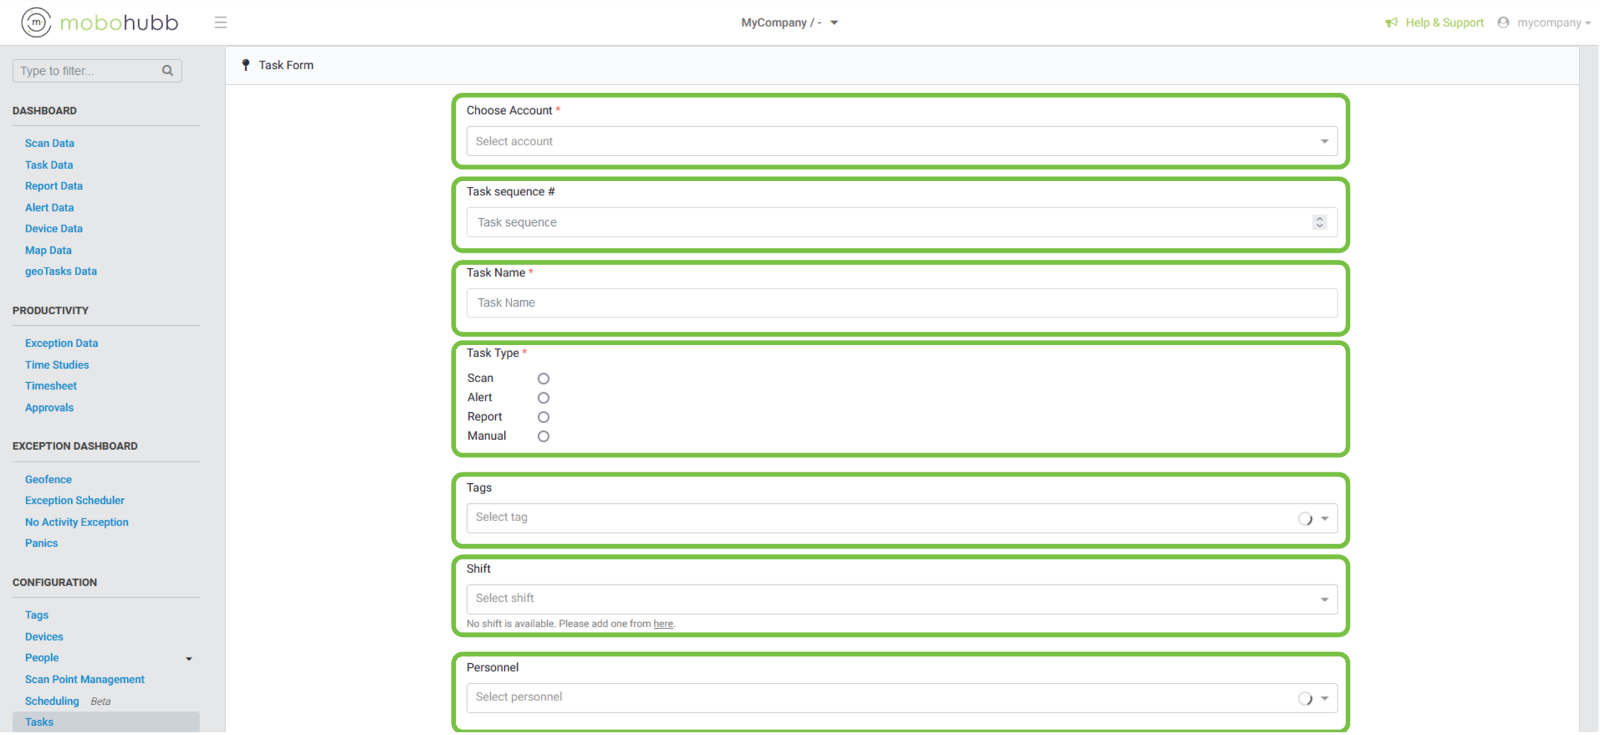This screenshot has height=735, width=1600.
Task: Open Scan Data in the sidebar
Action: point(49,143)
